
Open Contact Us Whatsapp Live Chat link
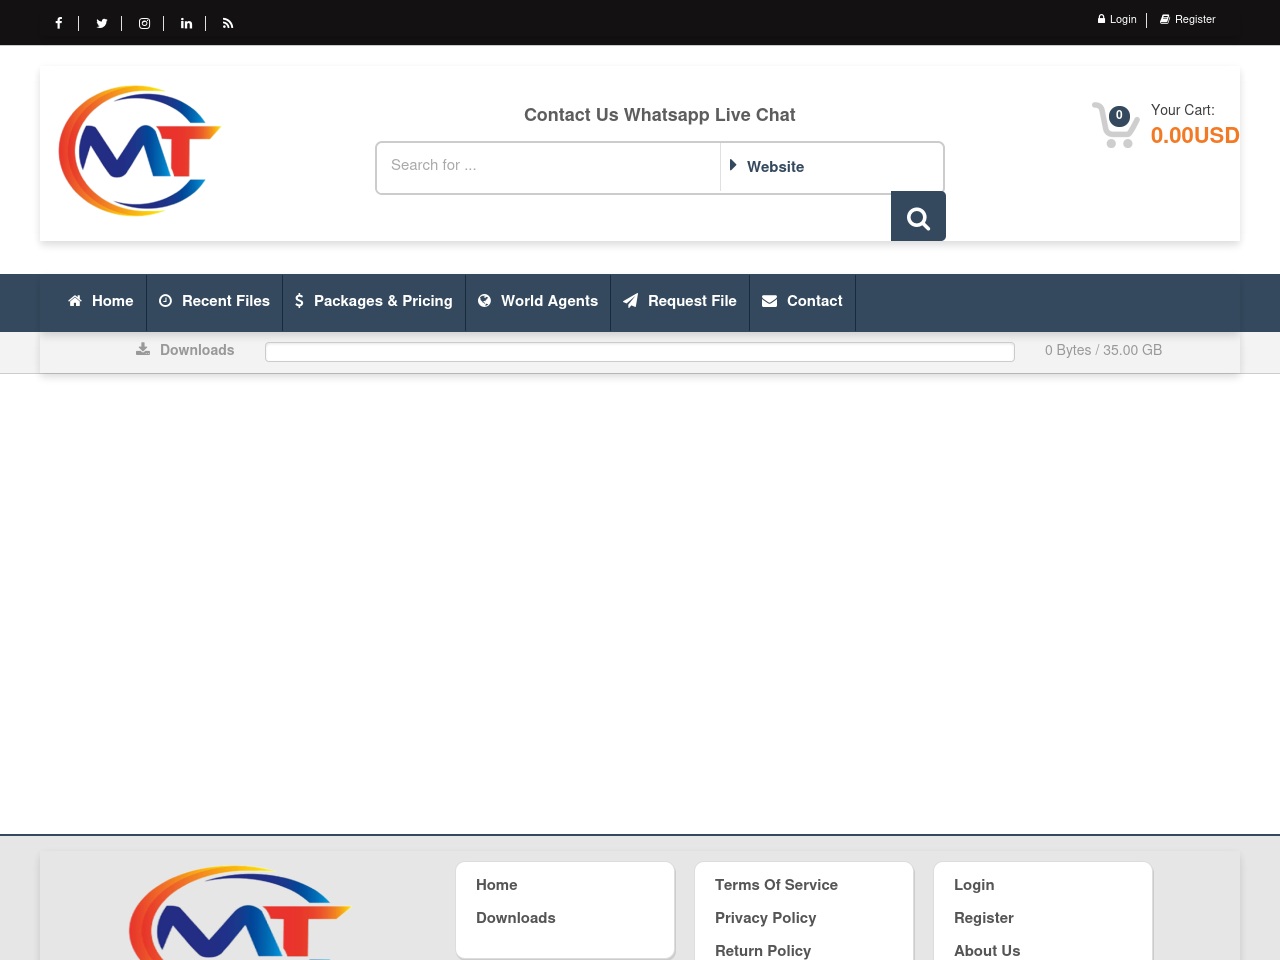[660, 115]
